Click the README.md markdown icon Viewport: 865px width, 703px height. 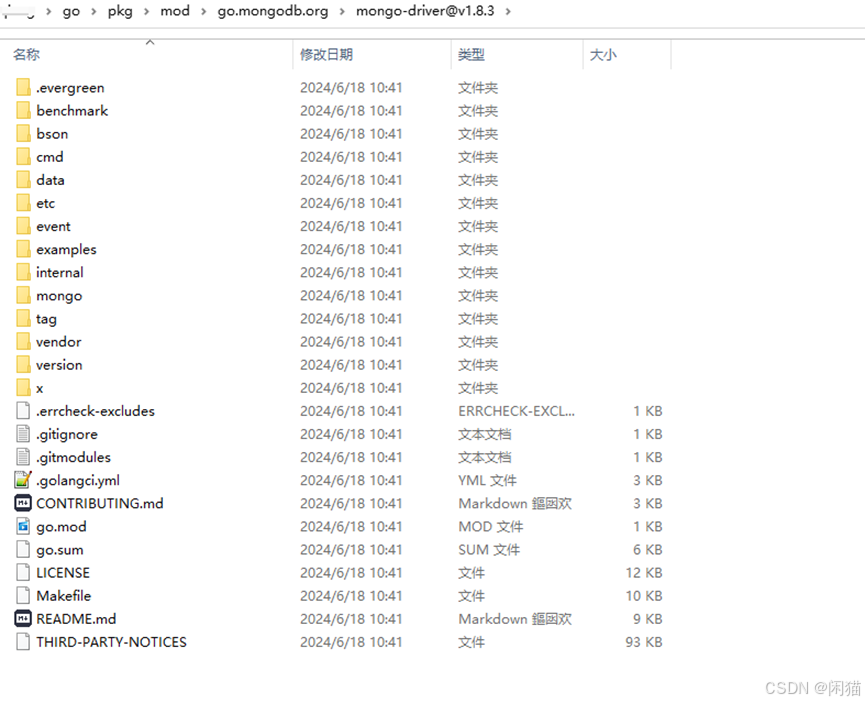point(23,619)
